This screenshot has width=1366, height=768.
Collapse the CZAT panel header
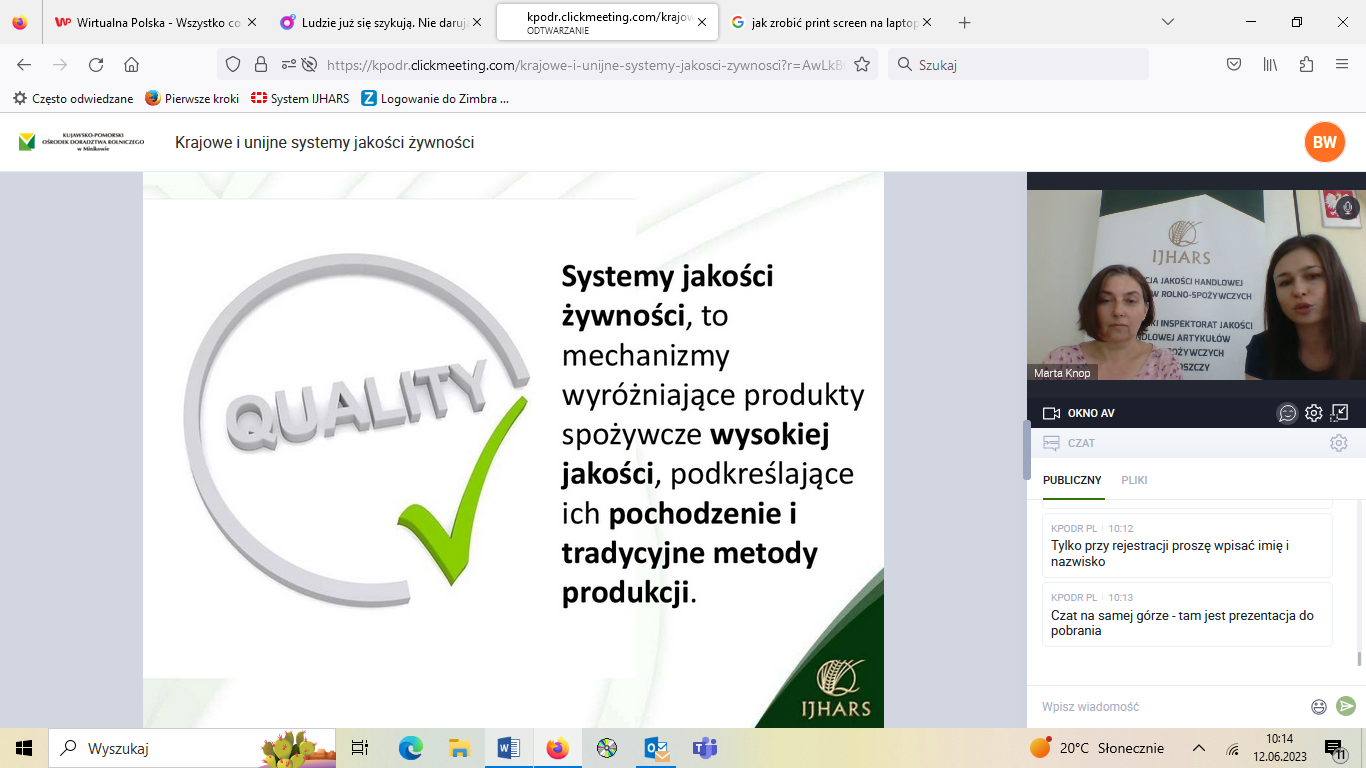point(1069,443)
